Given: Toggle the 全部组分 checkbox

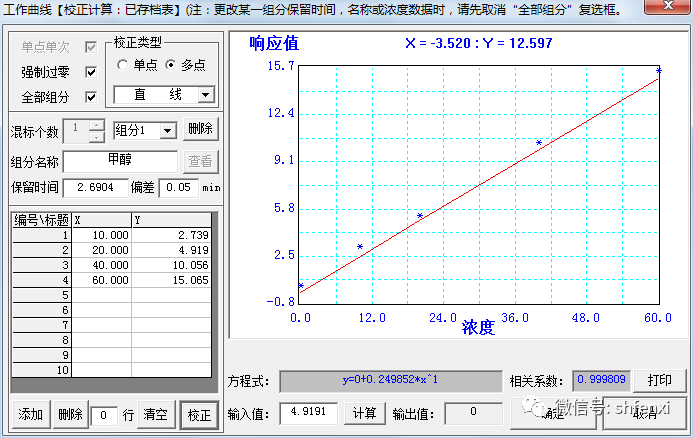Looking at the screenshot, I should pyautogui.click(x=91, y=97).
